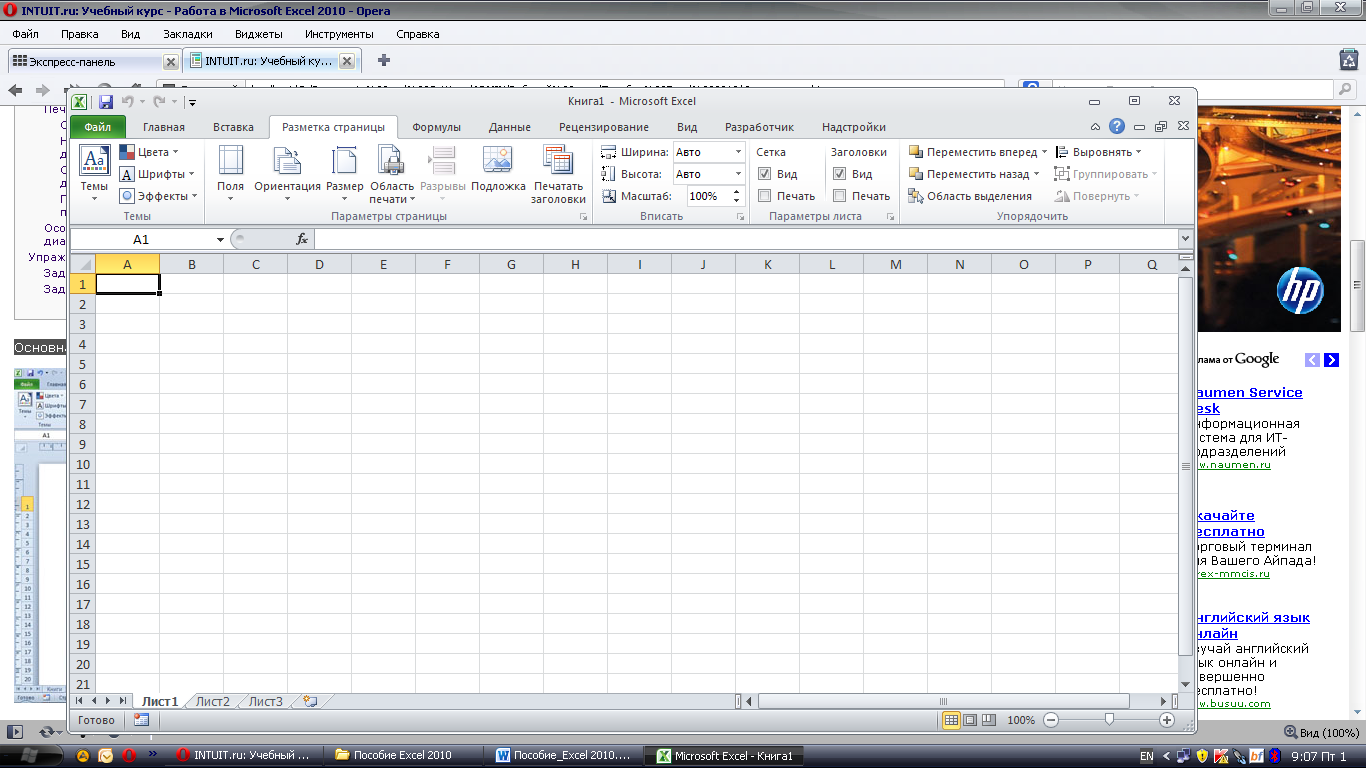Toggle Сетка Вид gridlines view checkbox

765,174
